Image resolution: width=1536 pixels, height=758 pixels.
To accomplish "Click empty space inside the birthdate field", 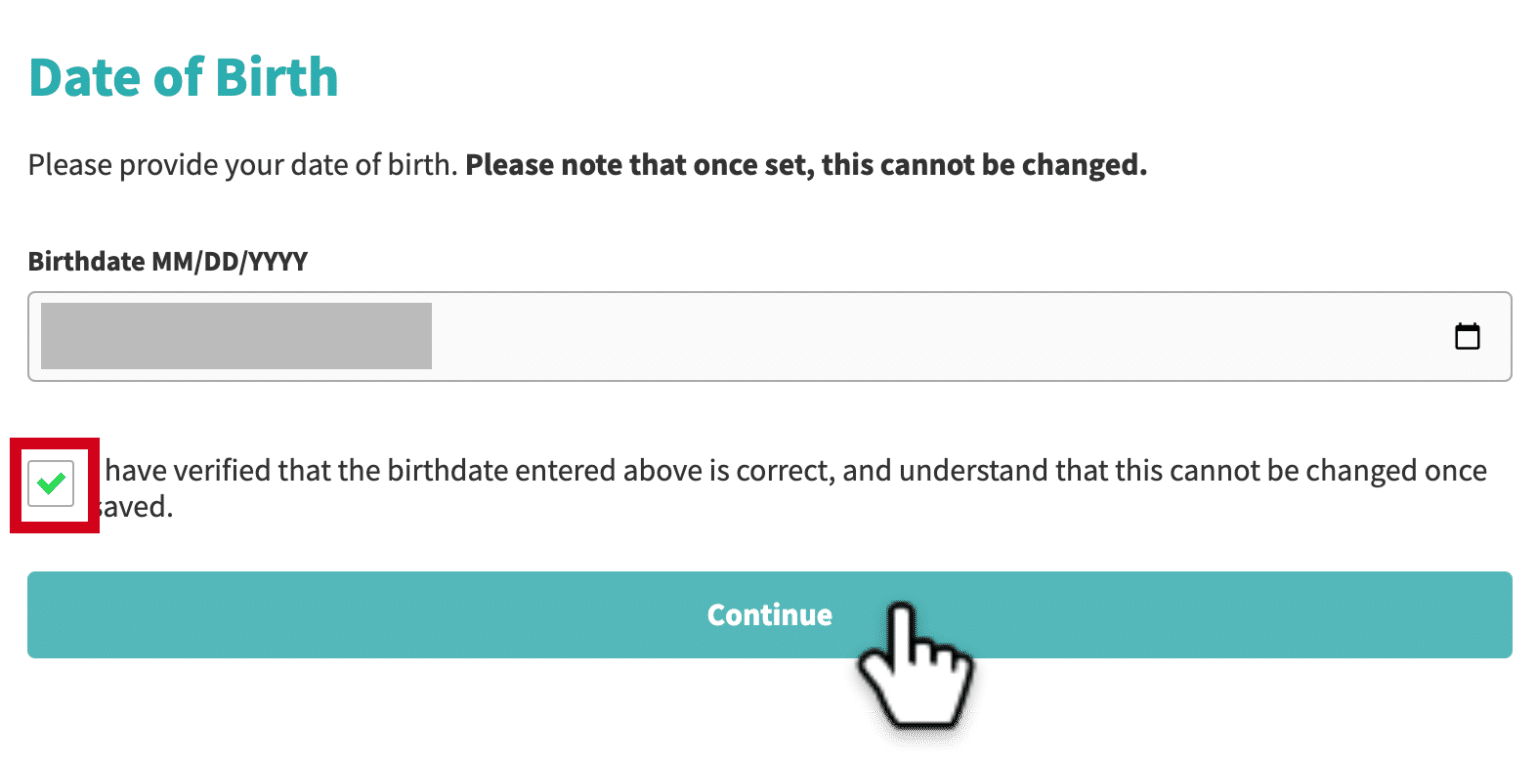I will pyautogui.click(x=940, y=336).
